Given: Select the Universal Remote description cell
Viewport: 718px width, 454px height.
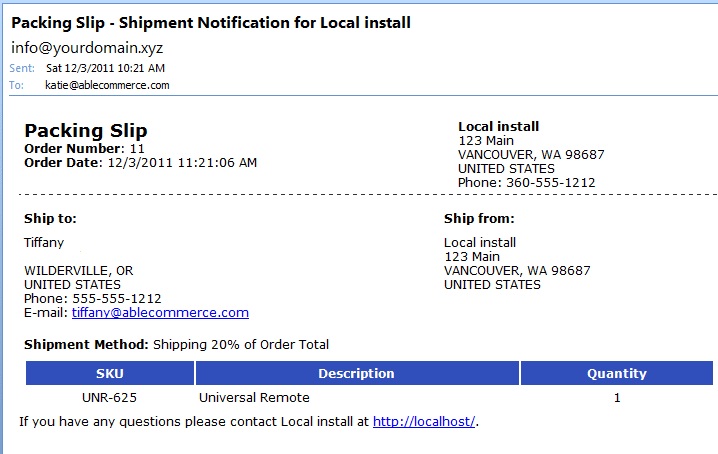Looking at the screenshot, I should [x=254, y=397].
